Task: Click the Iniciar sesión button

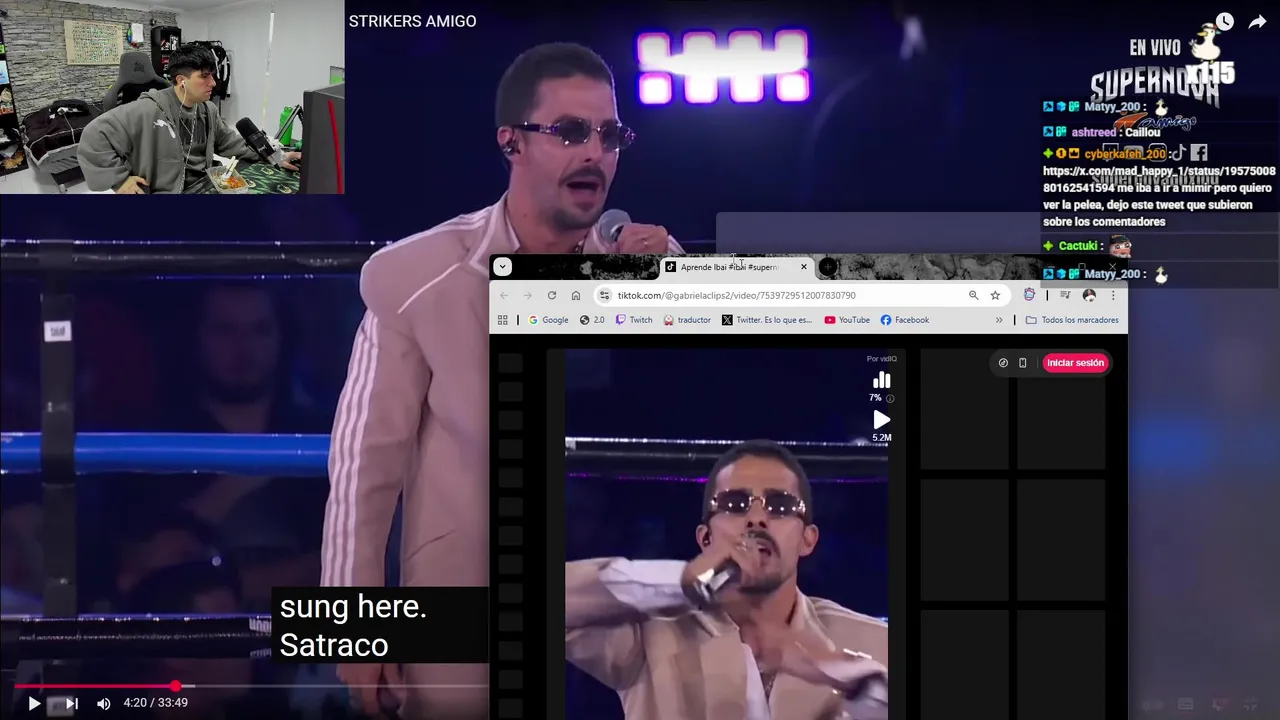Action: tap(1075, 363)
